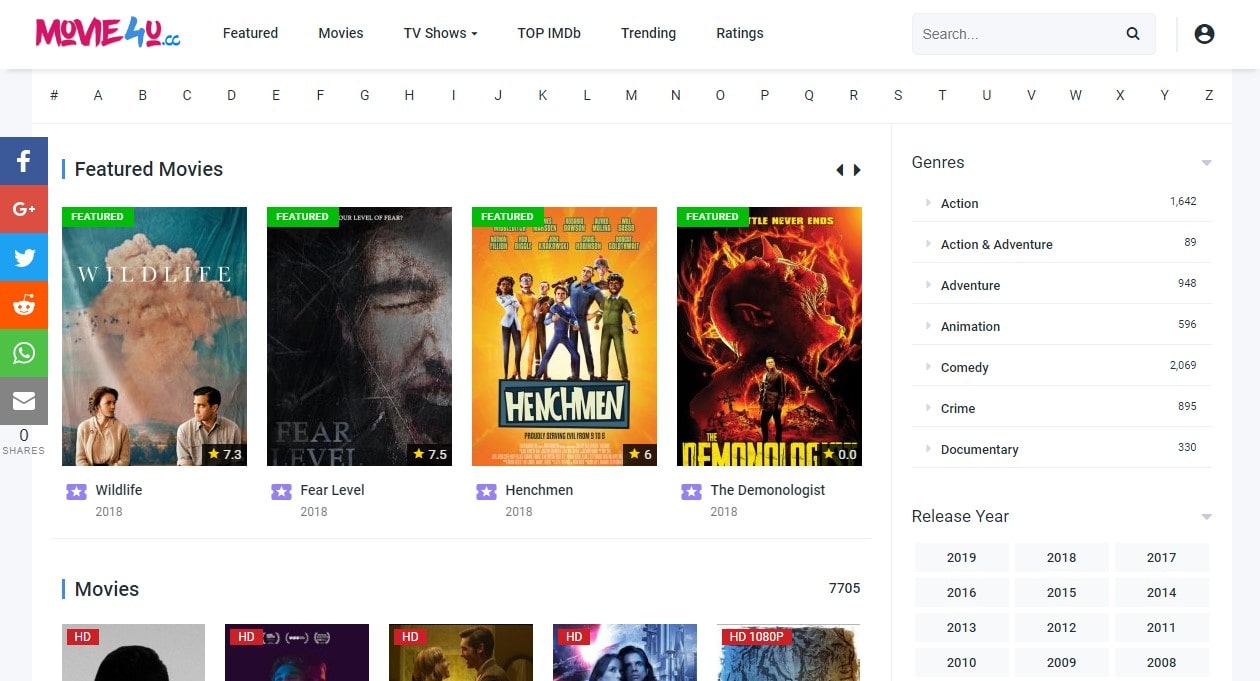Viewport: 1260px width, 681px height.
Task: Click the Movie4u.cc logo
Action: click(108, 33)
